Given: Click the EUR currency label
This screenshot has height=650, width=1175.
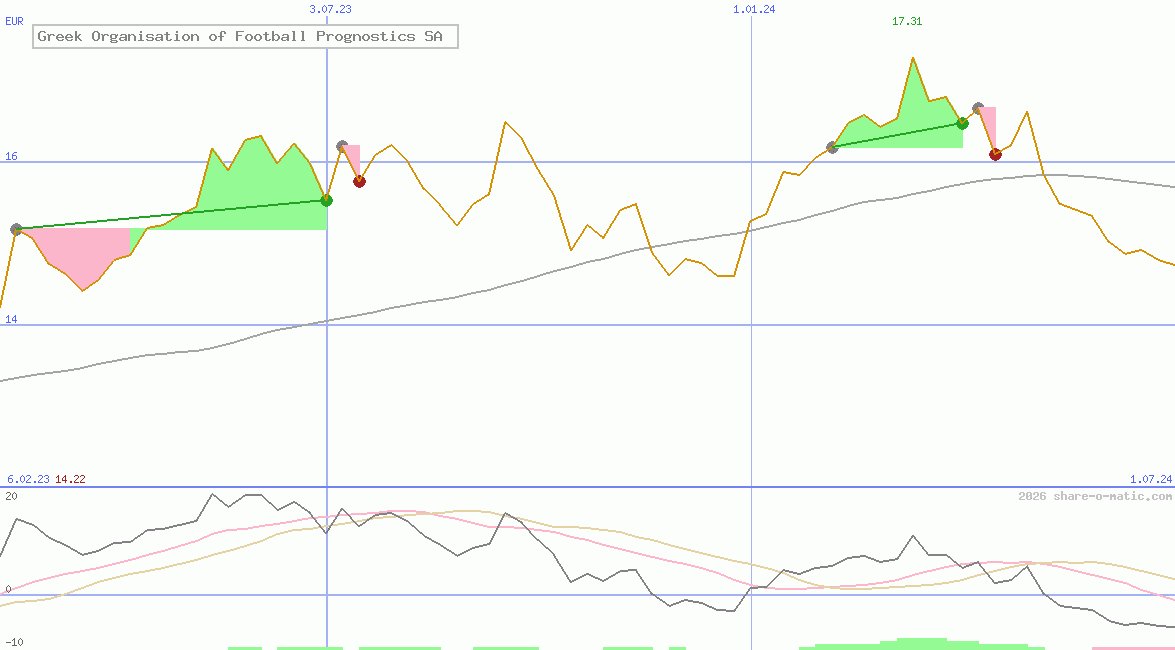Looking at the screenshot, I should point(14,20).
